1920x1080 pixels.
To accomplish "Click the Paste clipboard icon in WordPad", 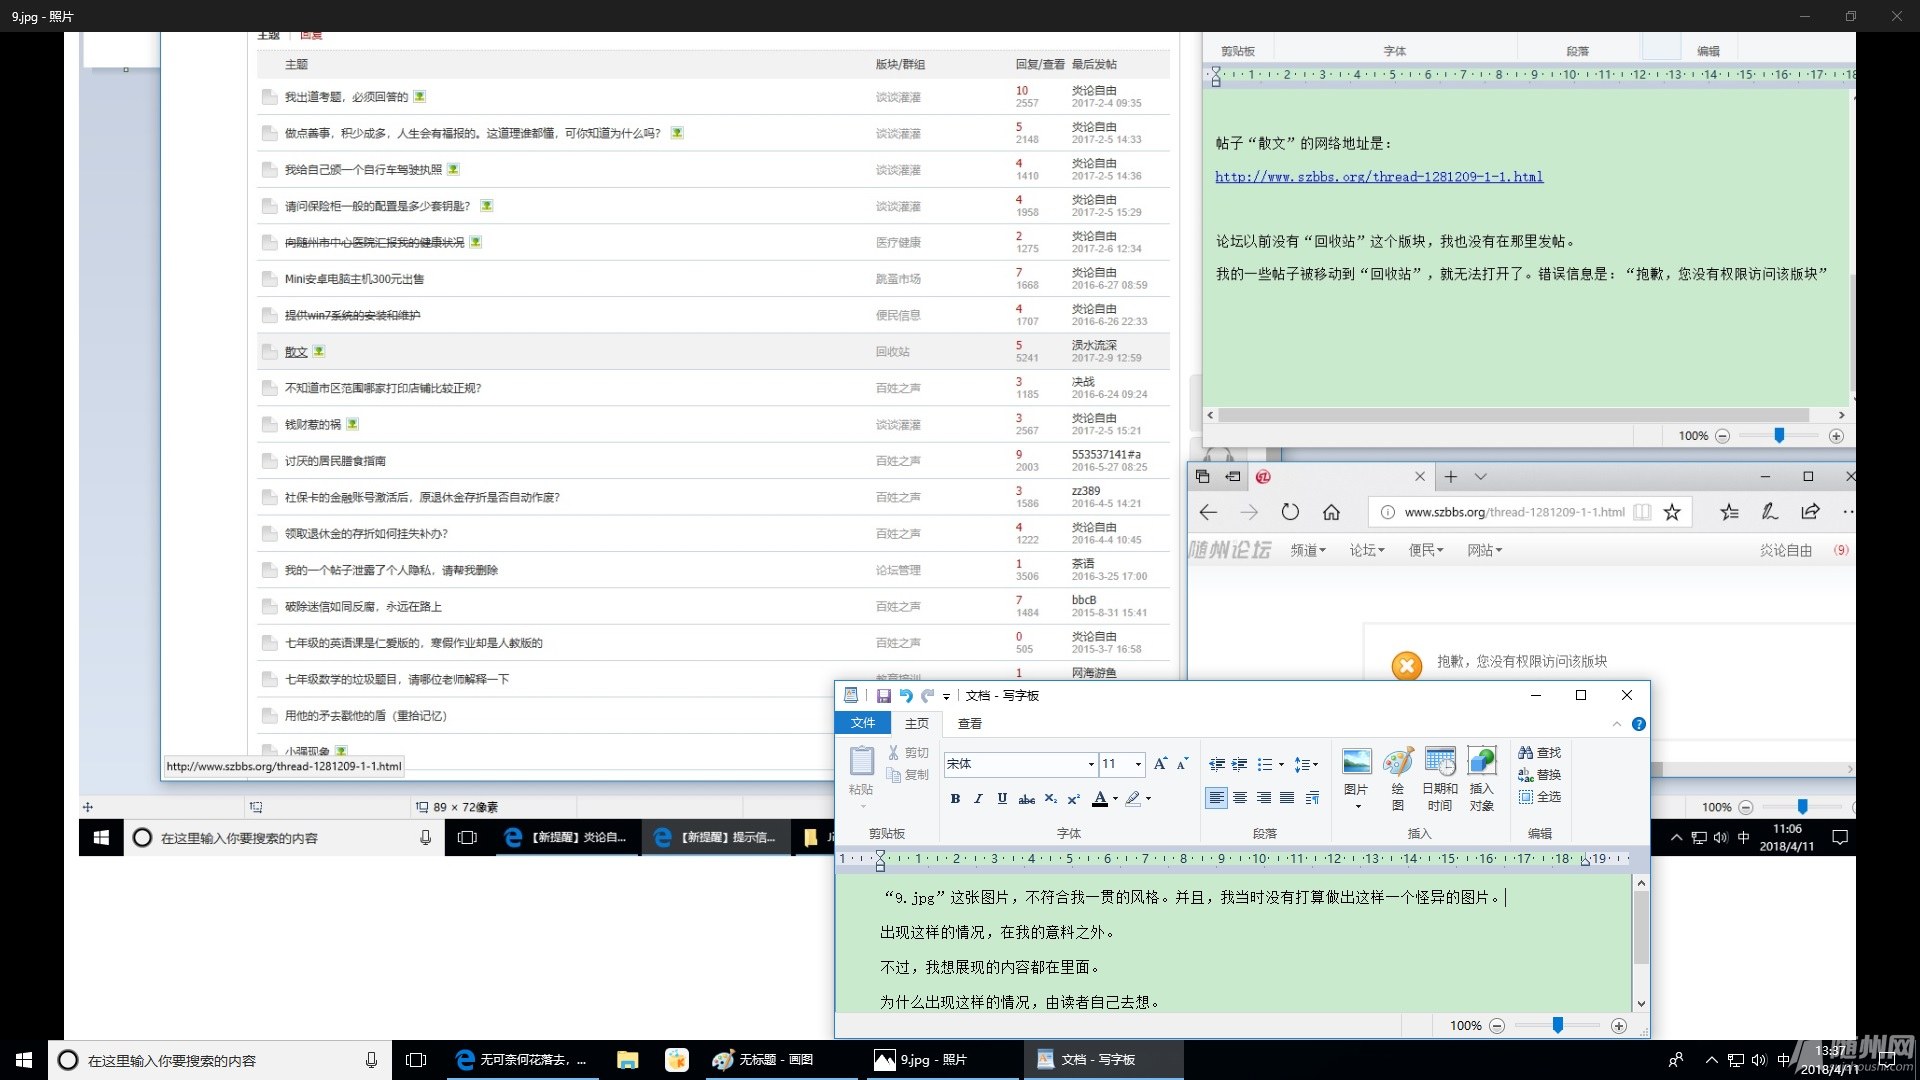I will tap(861, 762).
